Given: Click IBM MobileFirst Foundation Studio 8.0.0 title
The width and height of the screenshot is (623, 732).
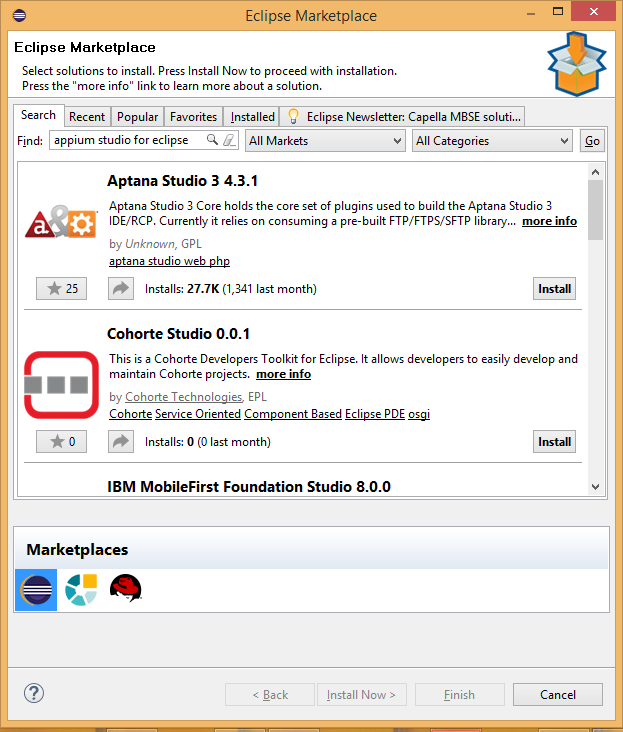Looking at the screenshot, I should (249, 487).
